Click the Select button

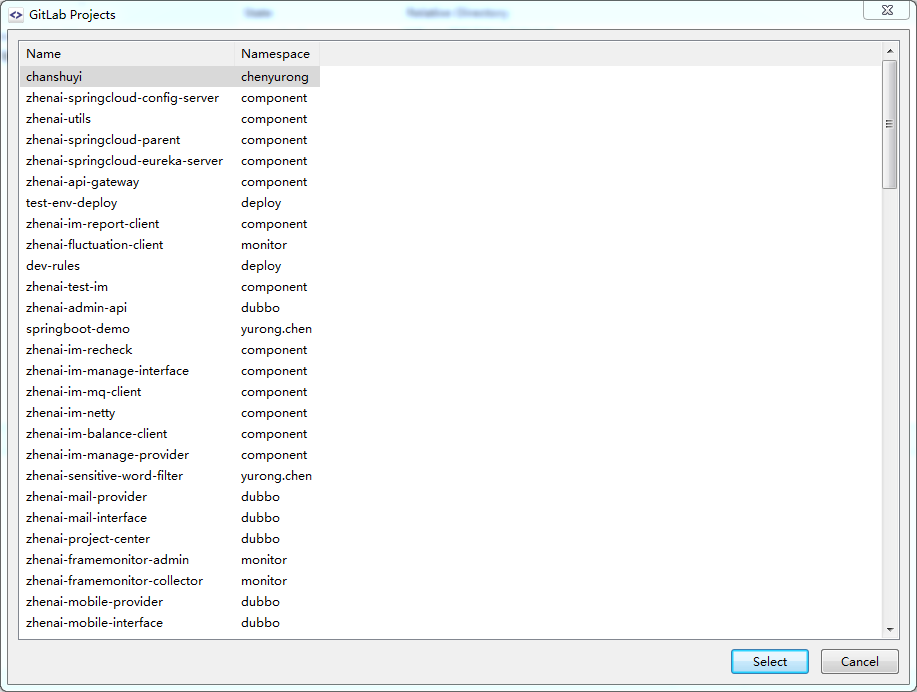[x=769, y=661]
